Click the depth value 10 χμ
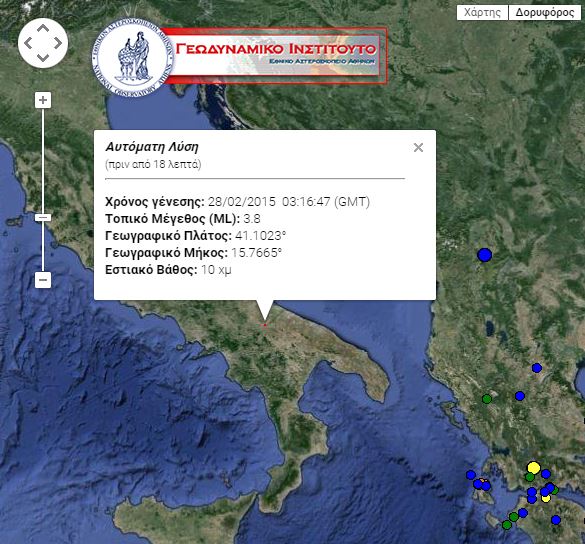Viewport: 585px width, 544px height. pos(216,270)
